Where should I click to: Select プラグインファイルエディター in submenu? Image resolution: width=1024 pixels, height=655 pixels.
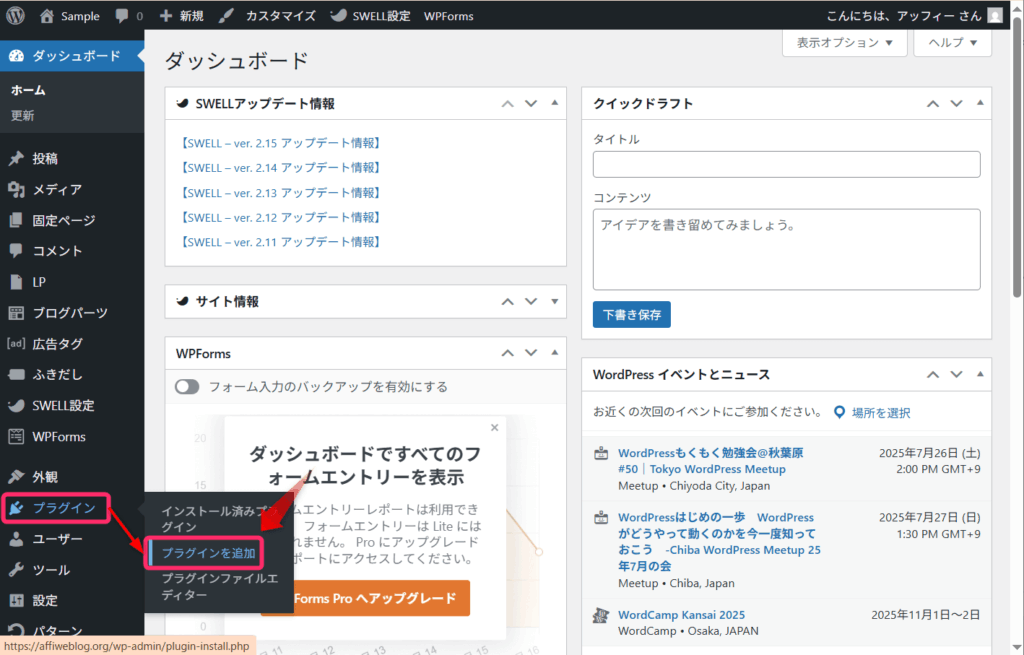coord(219,586)
